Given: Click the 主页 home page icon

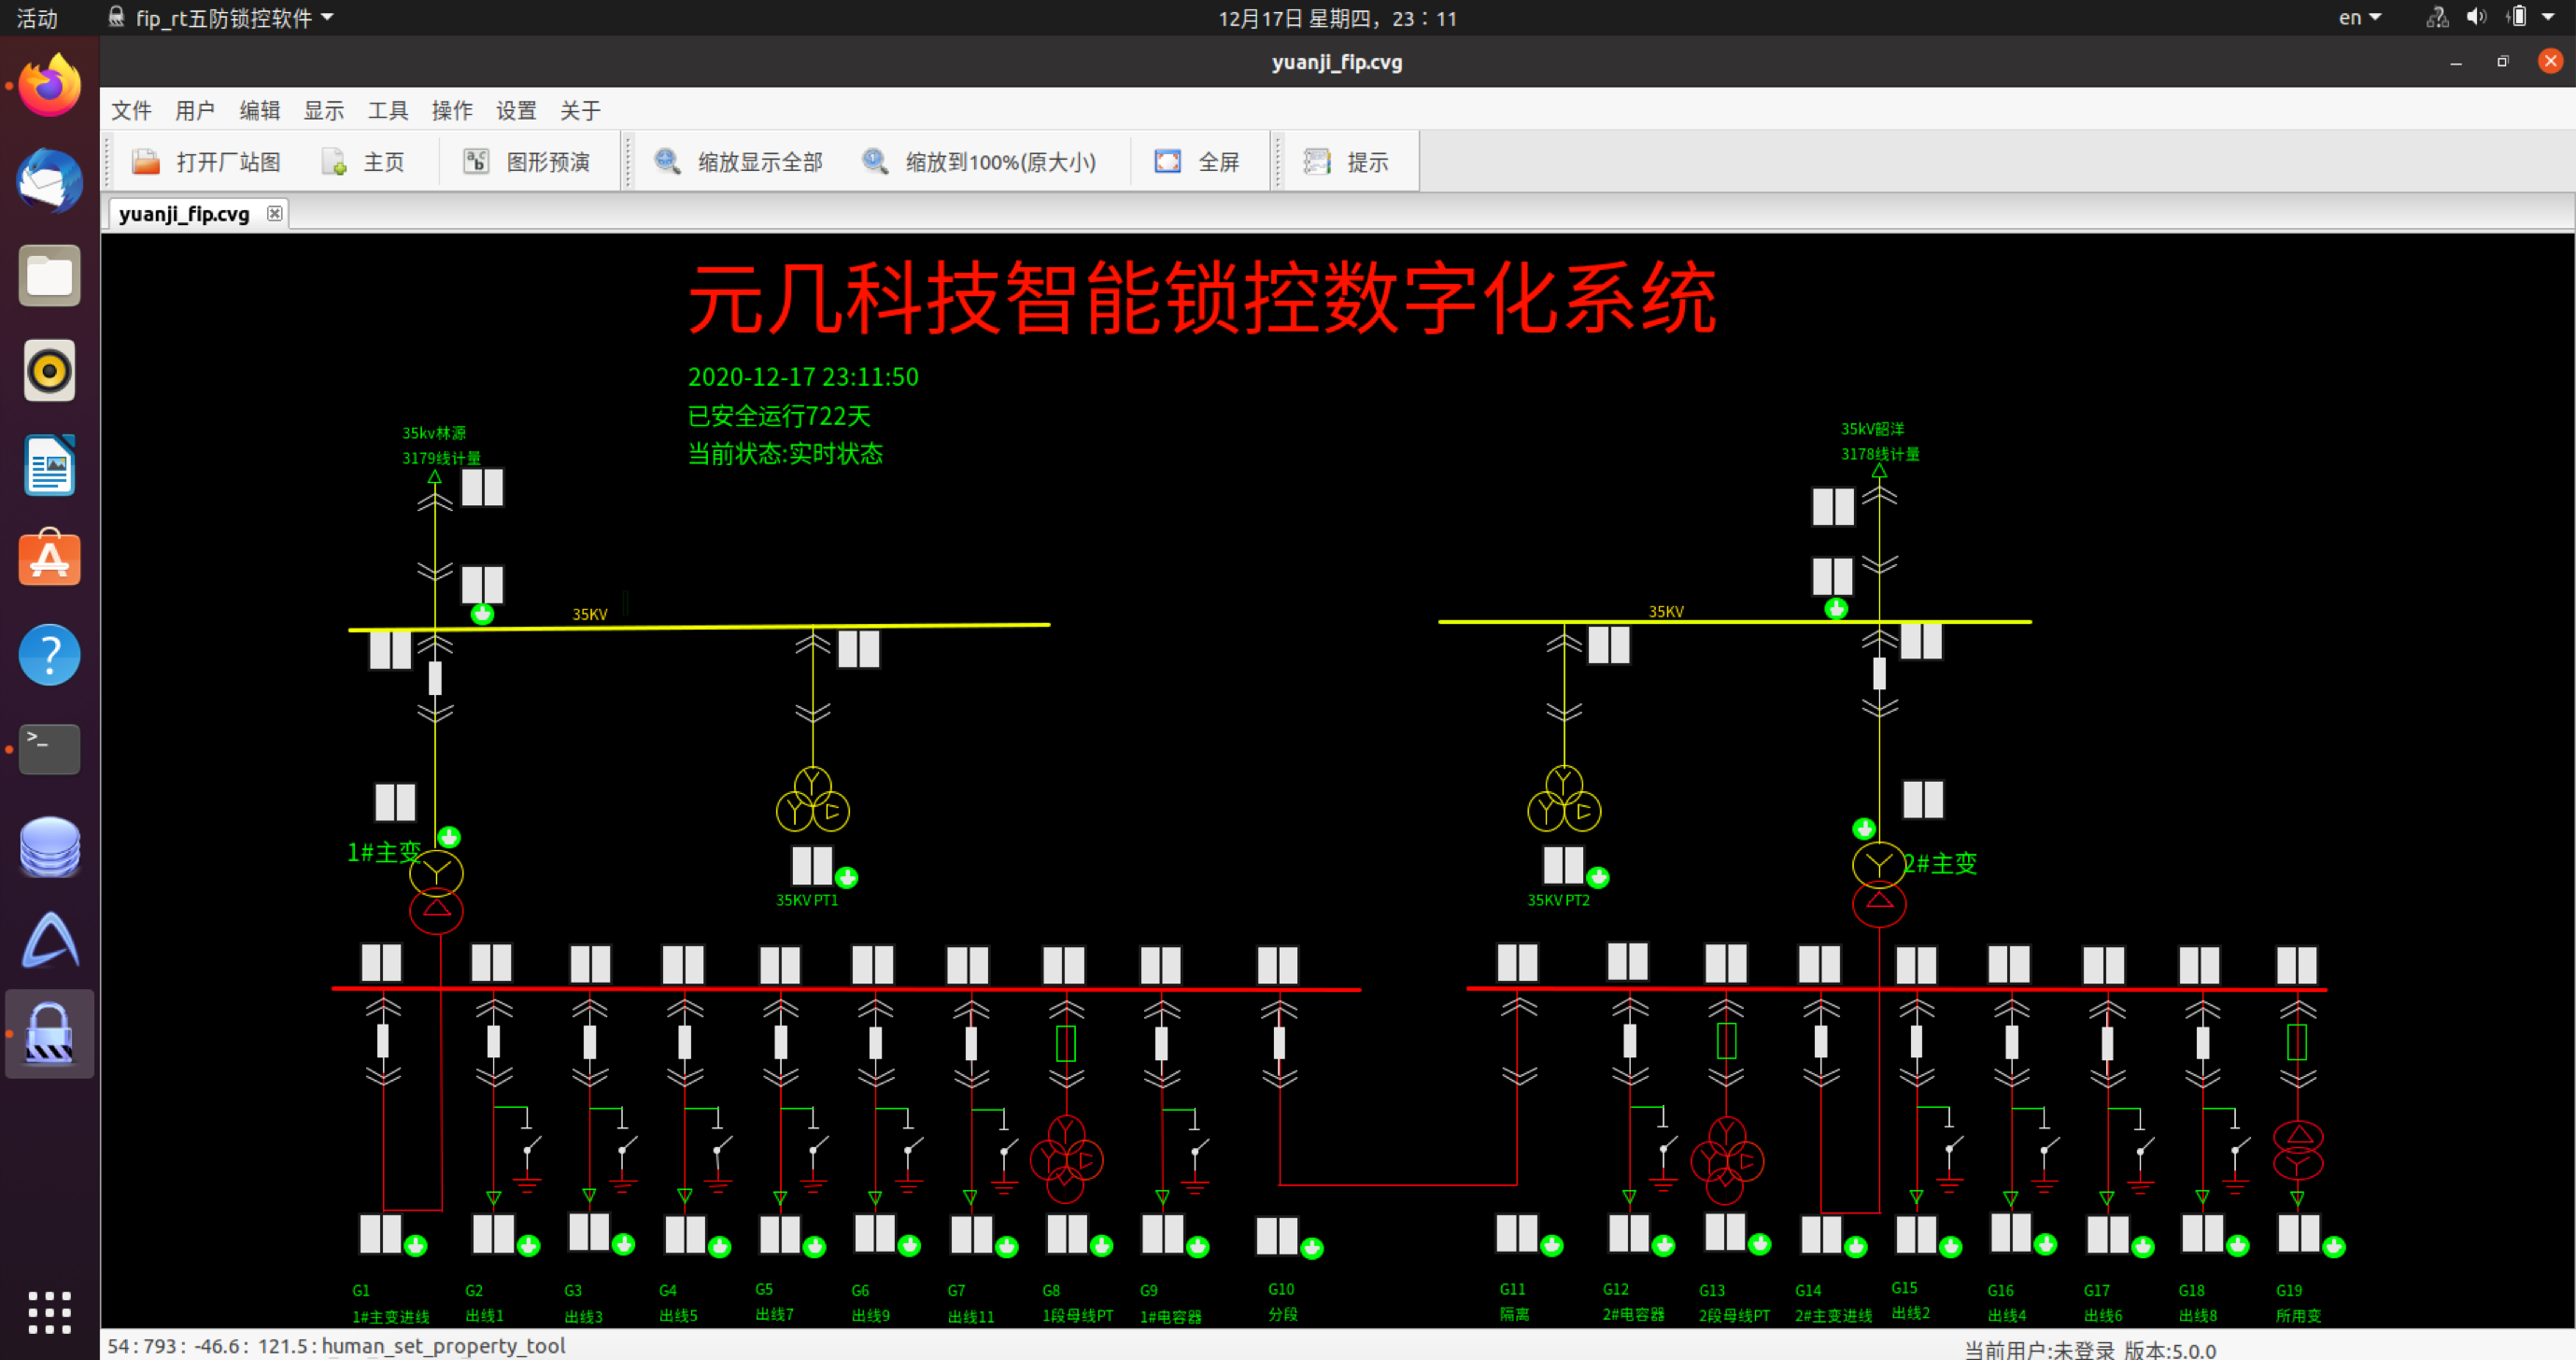Looking at the screenshot, I should tap(334, 162).
